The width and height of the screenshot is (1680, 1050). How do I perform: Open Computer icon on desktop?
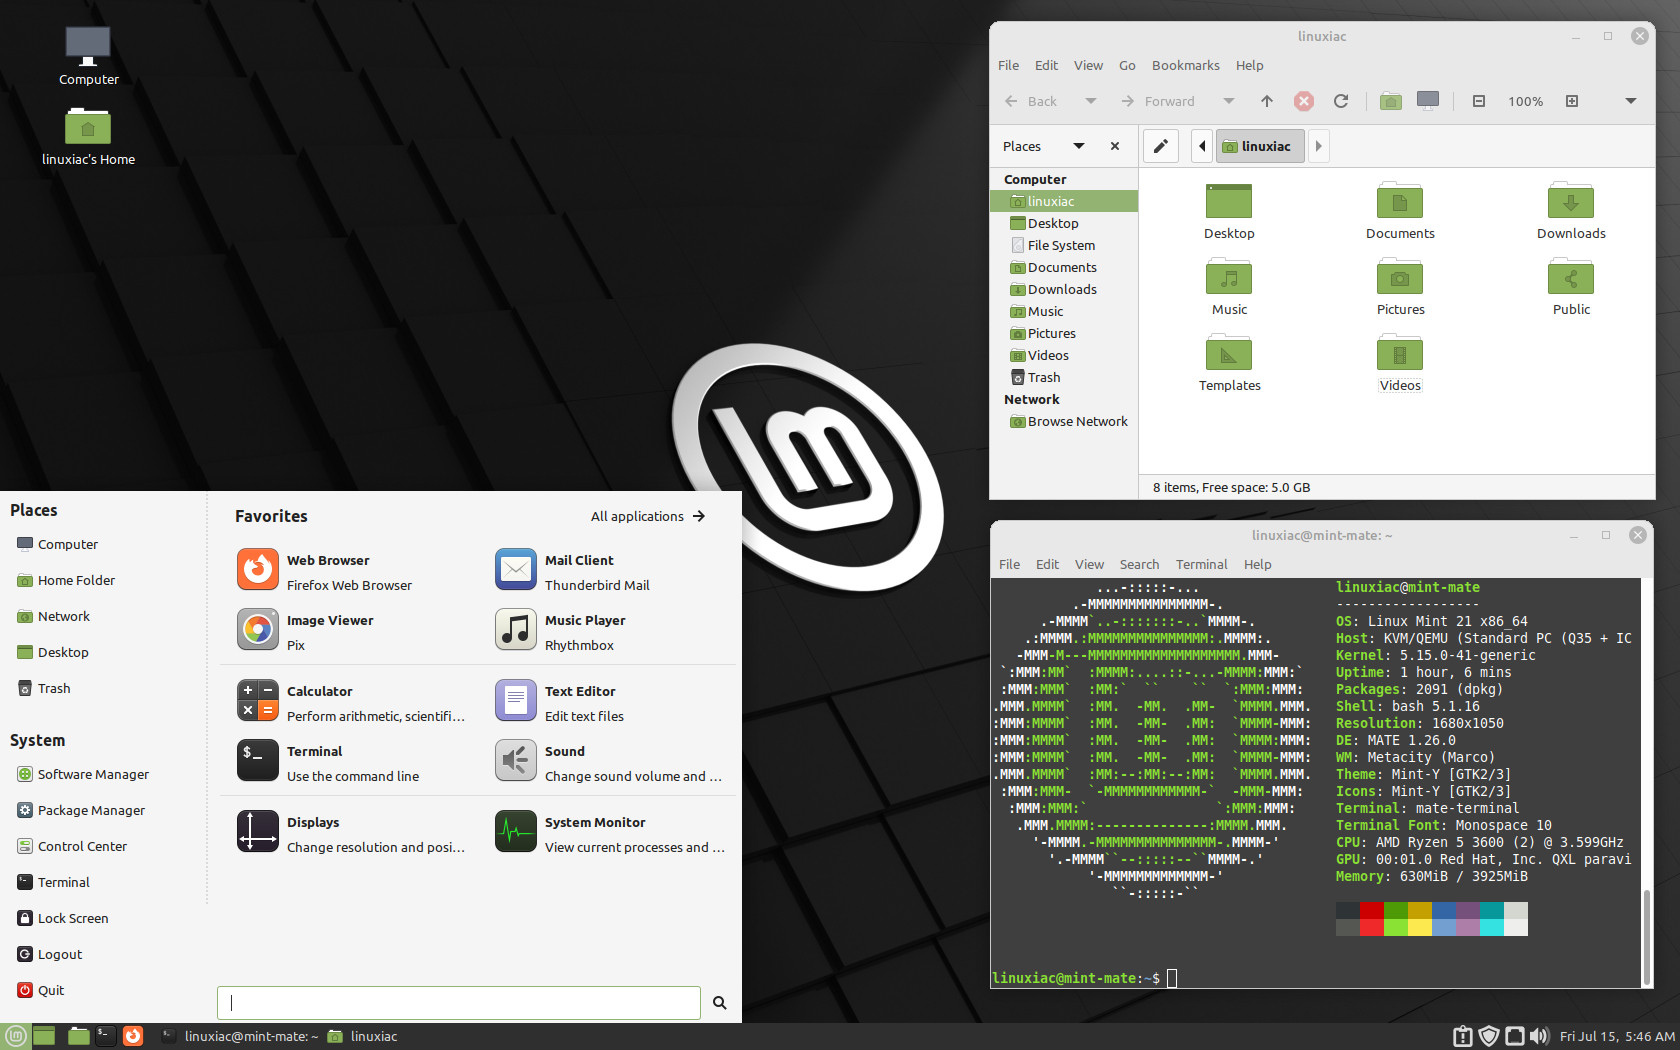tap(88, 56)
